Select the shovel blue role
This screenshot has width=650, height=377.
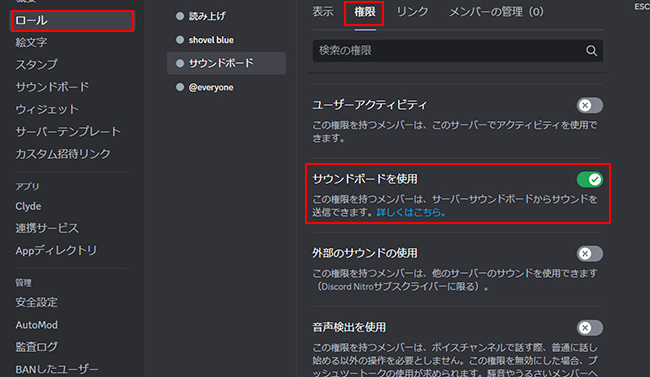226,40
